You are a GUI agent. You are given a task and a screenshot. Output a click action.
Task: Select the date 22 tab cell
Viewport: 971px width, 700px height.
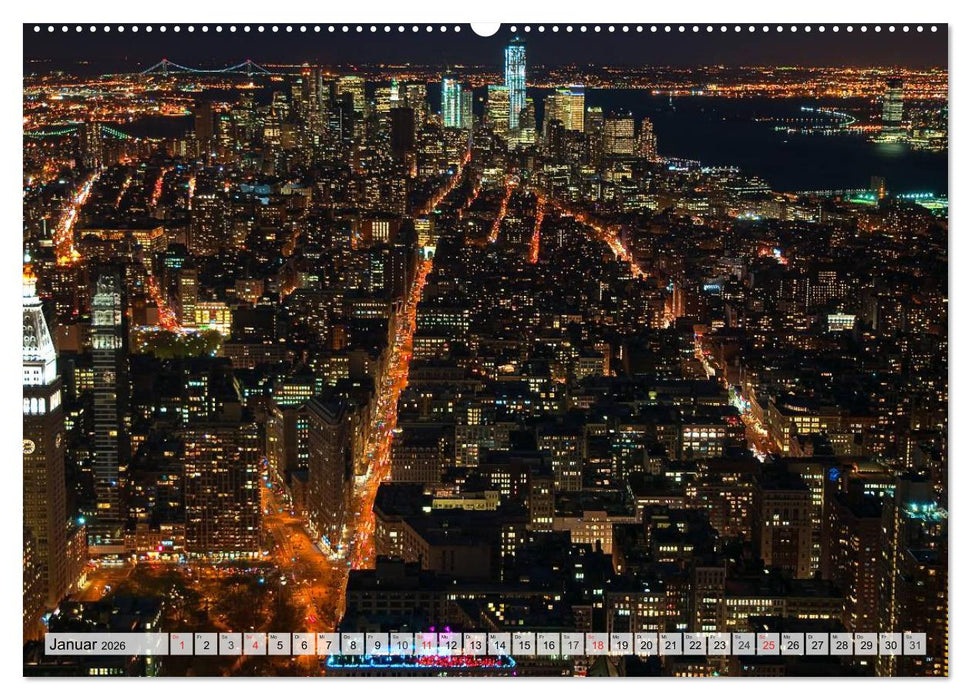tap(694, 645)
